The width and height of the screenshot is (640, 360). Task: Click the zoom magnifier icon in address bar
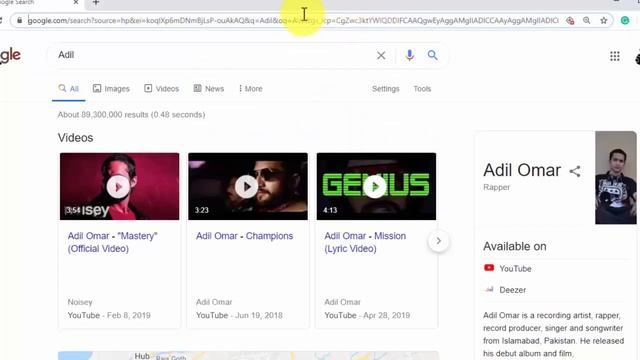587,20
